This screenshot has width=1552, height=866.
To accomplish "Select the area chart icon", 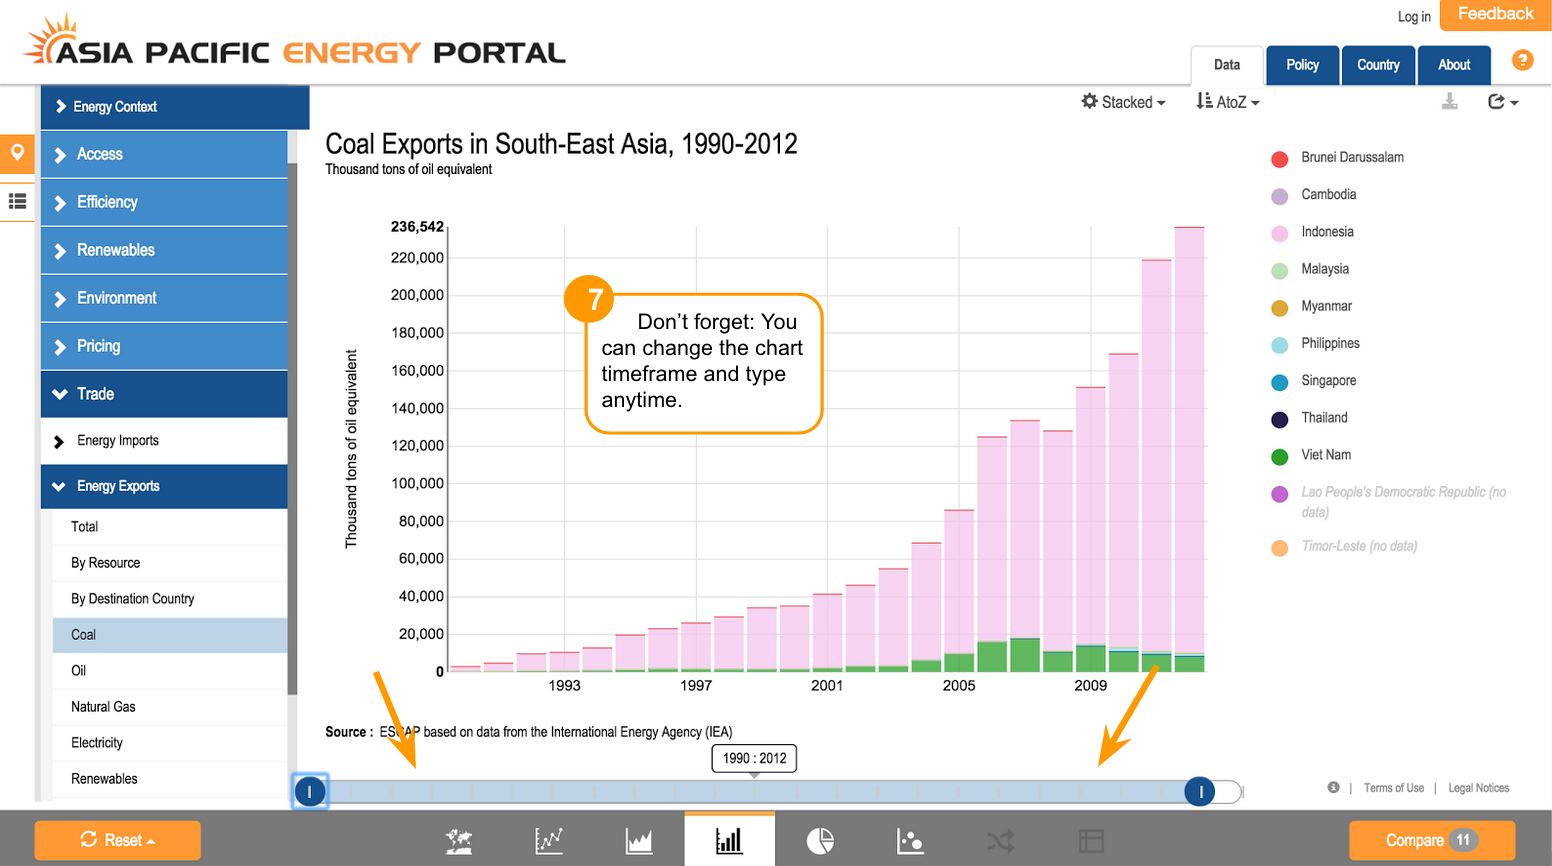I will click(x=639, y=841).
